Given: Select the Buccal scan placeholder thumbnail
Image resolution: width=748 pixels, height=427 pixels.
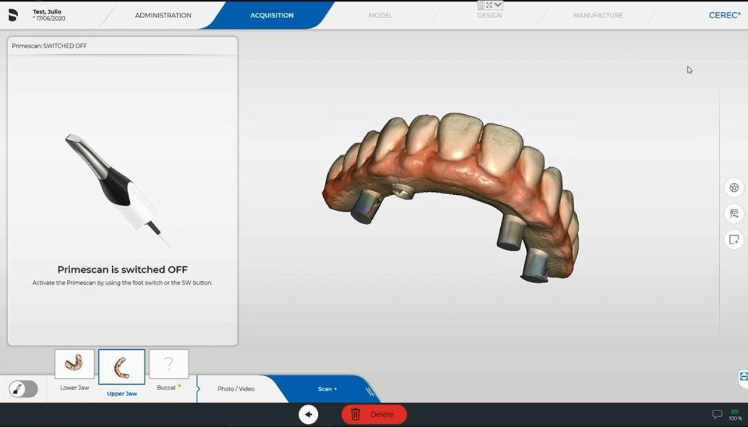Looking at the screenshot, I should coord(169,364).
